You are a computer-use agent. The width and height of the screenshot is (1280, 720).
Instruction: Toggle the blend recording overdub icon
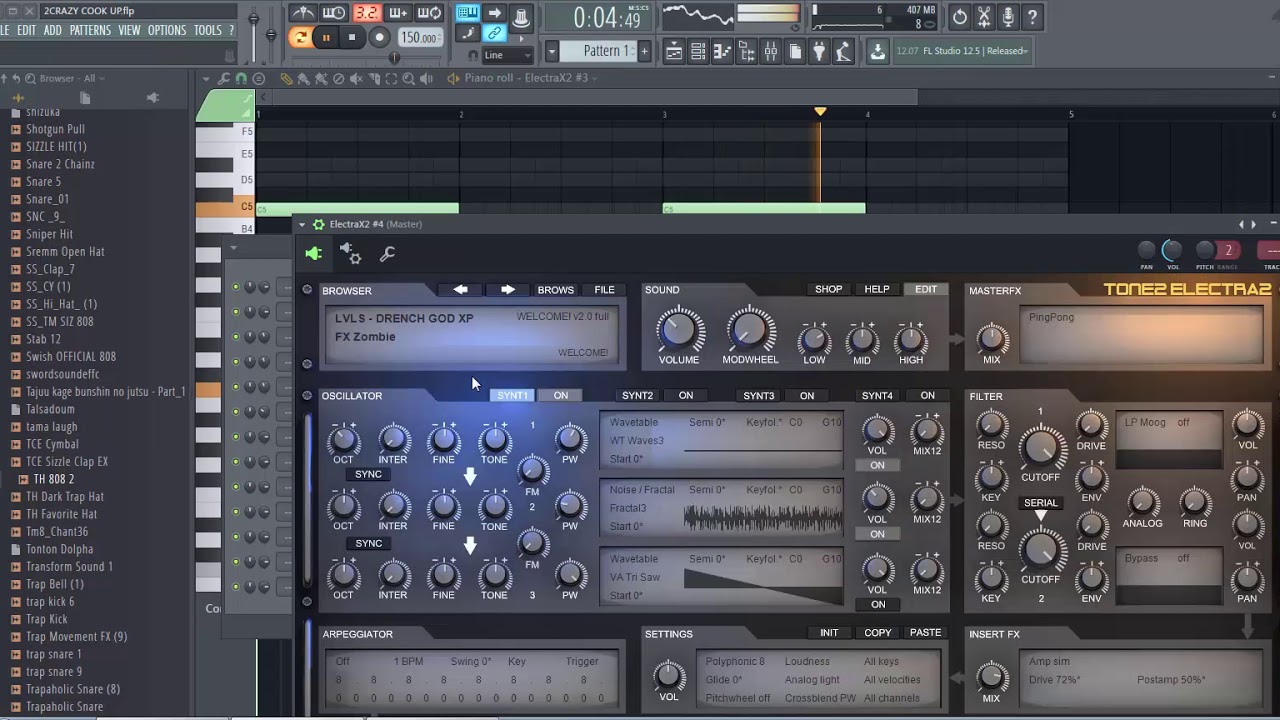click(398, 13)
